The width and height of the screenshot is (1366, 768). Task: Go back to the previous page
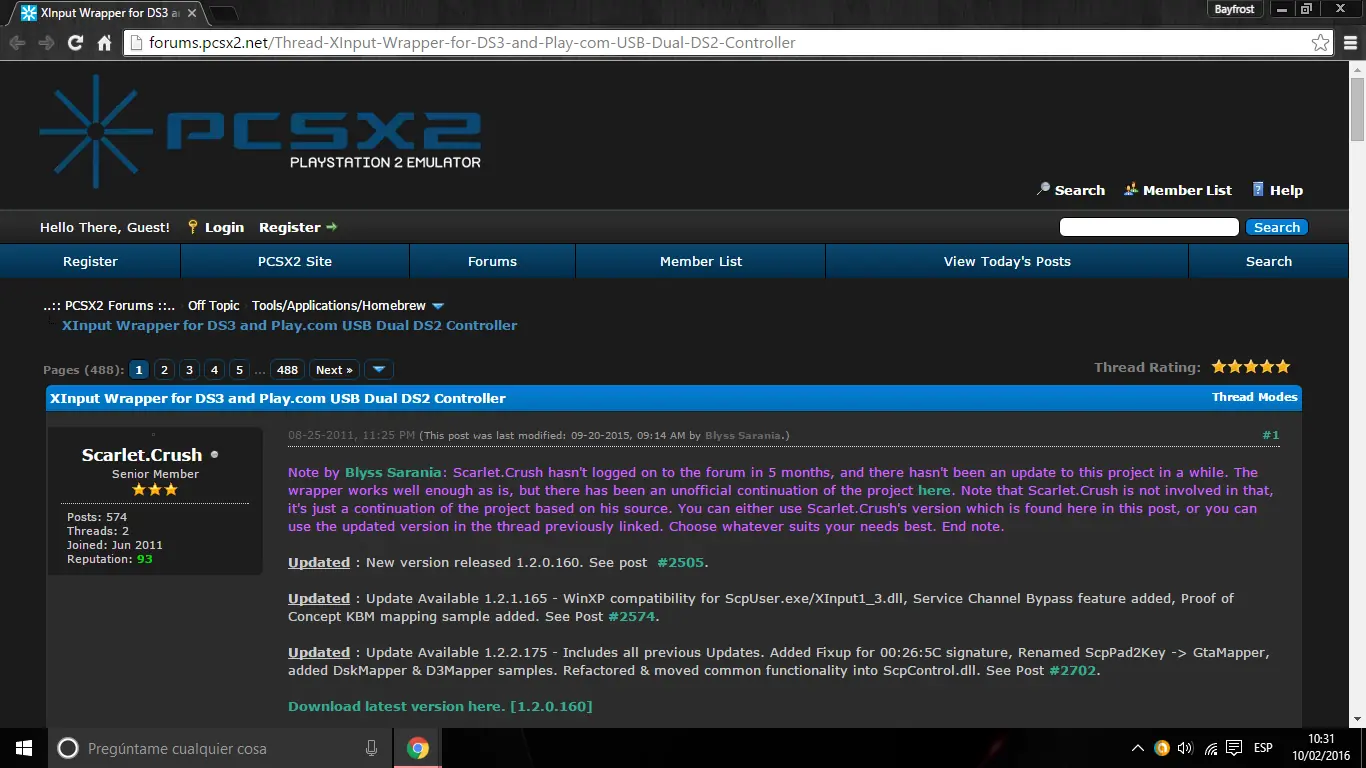[17, 43]
